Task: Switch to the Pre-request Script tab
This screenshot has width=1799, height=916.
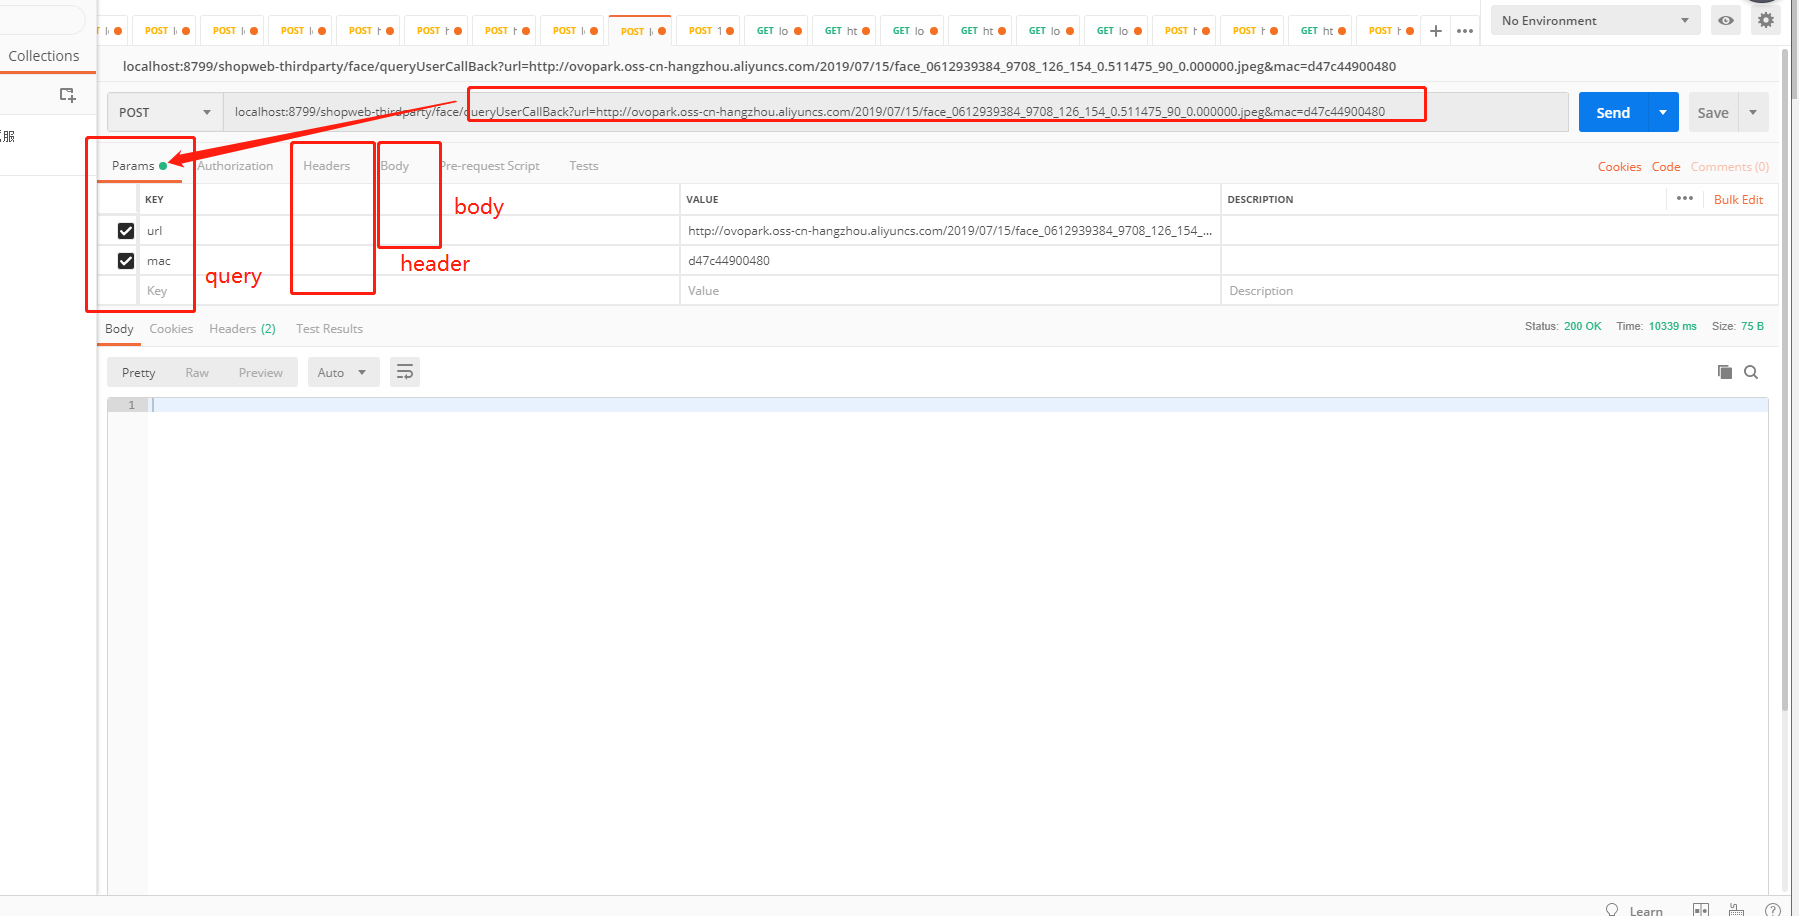Action: pos(489,165)
